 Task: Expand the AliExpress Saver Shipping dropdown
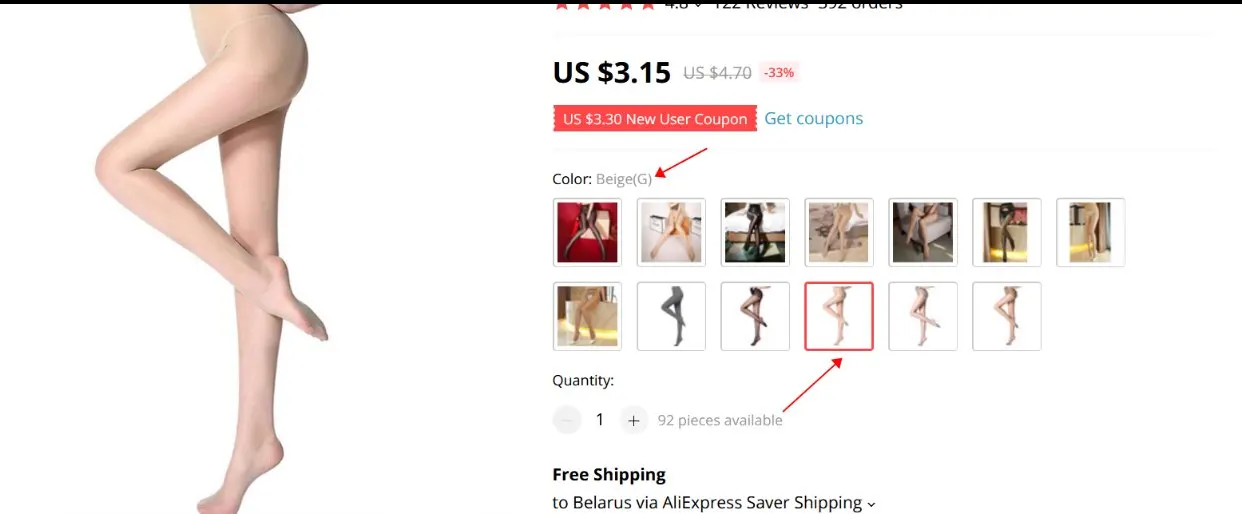871,504
